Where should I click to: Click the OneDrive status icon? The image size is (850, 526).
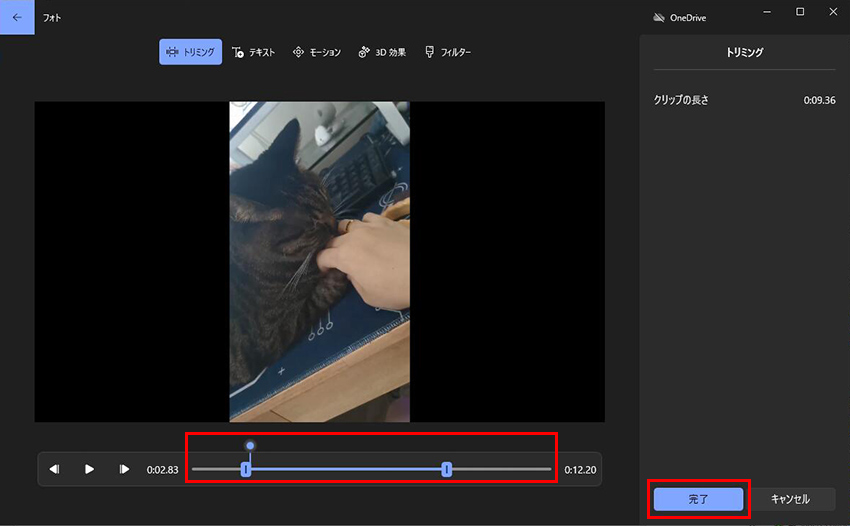[x=659, y=18]
